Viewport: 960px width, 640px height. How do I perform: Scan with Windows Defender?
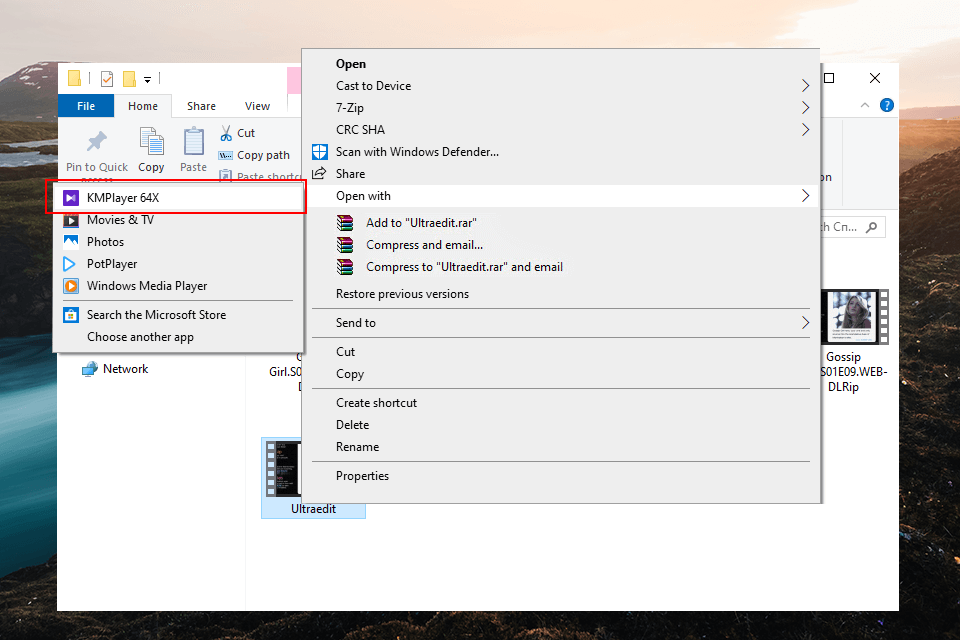tap(416, 152)
